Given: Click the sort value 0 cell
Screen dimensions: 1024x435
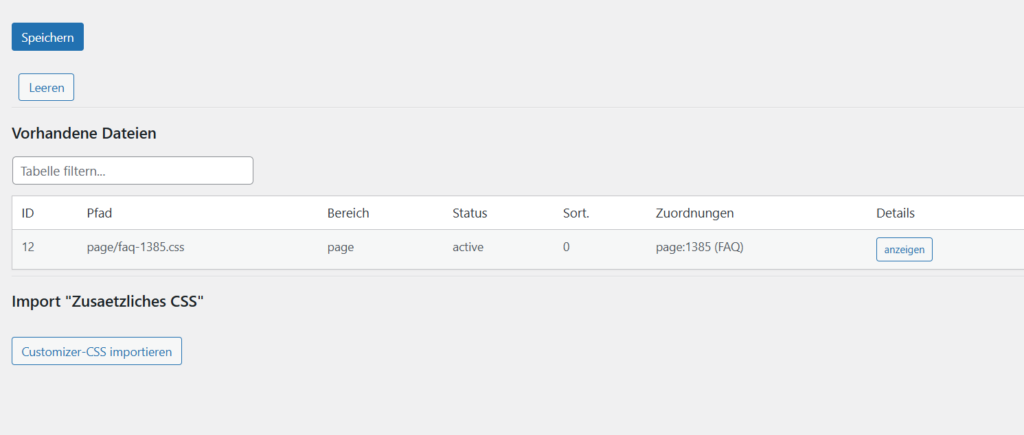Looking at the screenshot, I should tap(566, 248).
